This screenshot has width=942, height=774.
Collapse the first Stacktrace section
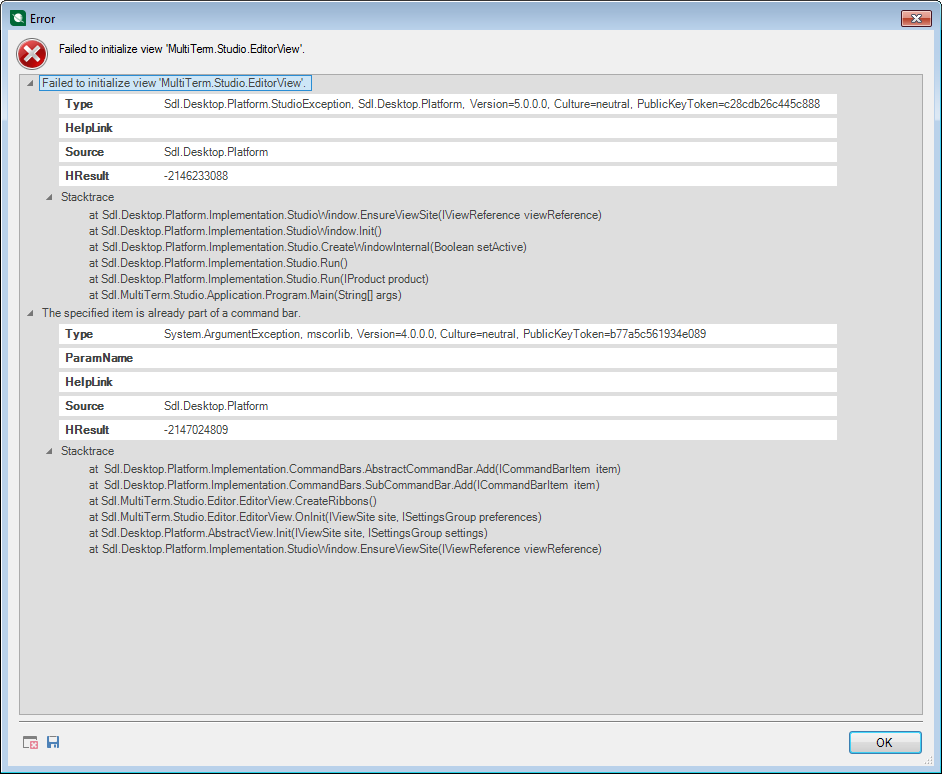point(50,197)
